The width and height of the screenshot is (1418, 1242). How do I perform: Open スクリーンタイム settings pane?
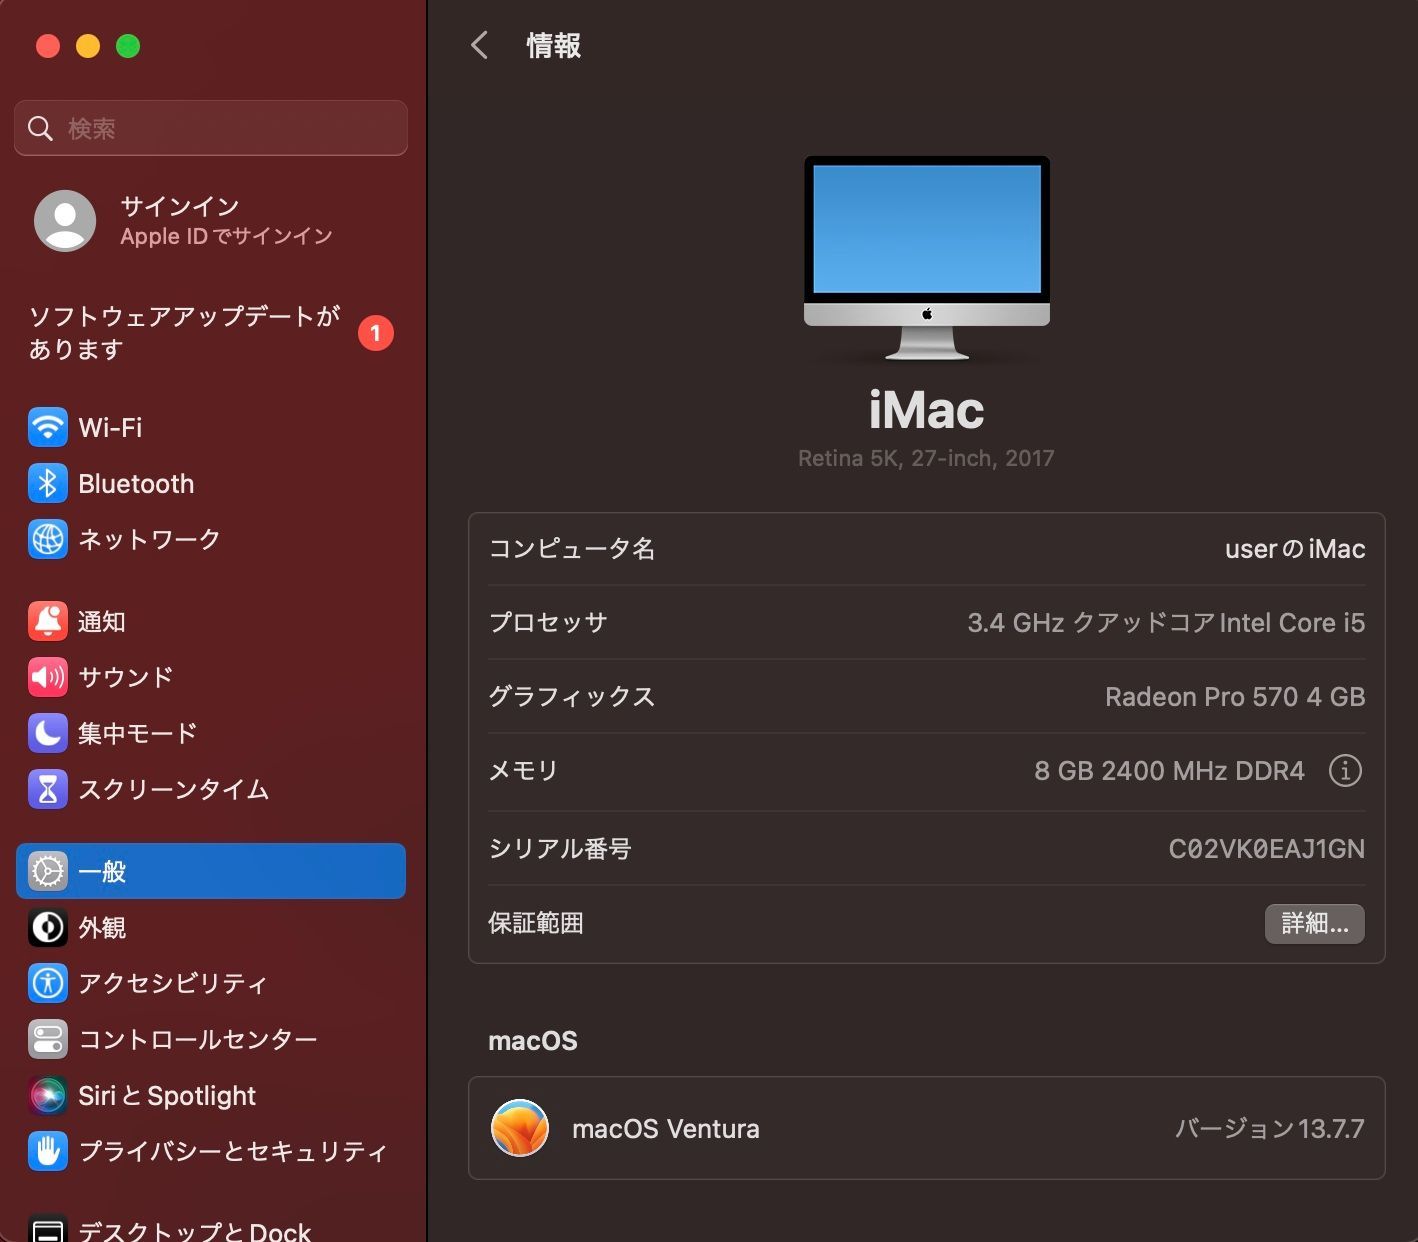point(211,789)
